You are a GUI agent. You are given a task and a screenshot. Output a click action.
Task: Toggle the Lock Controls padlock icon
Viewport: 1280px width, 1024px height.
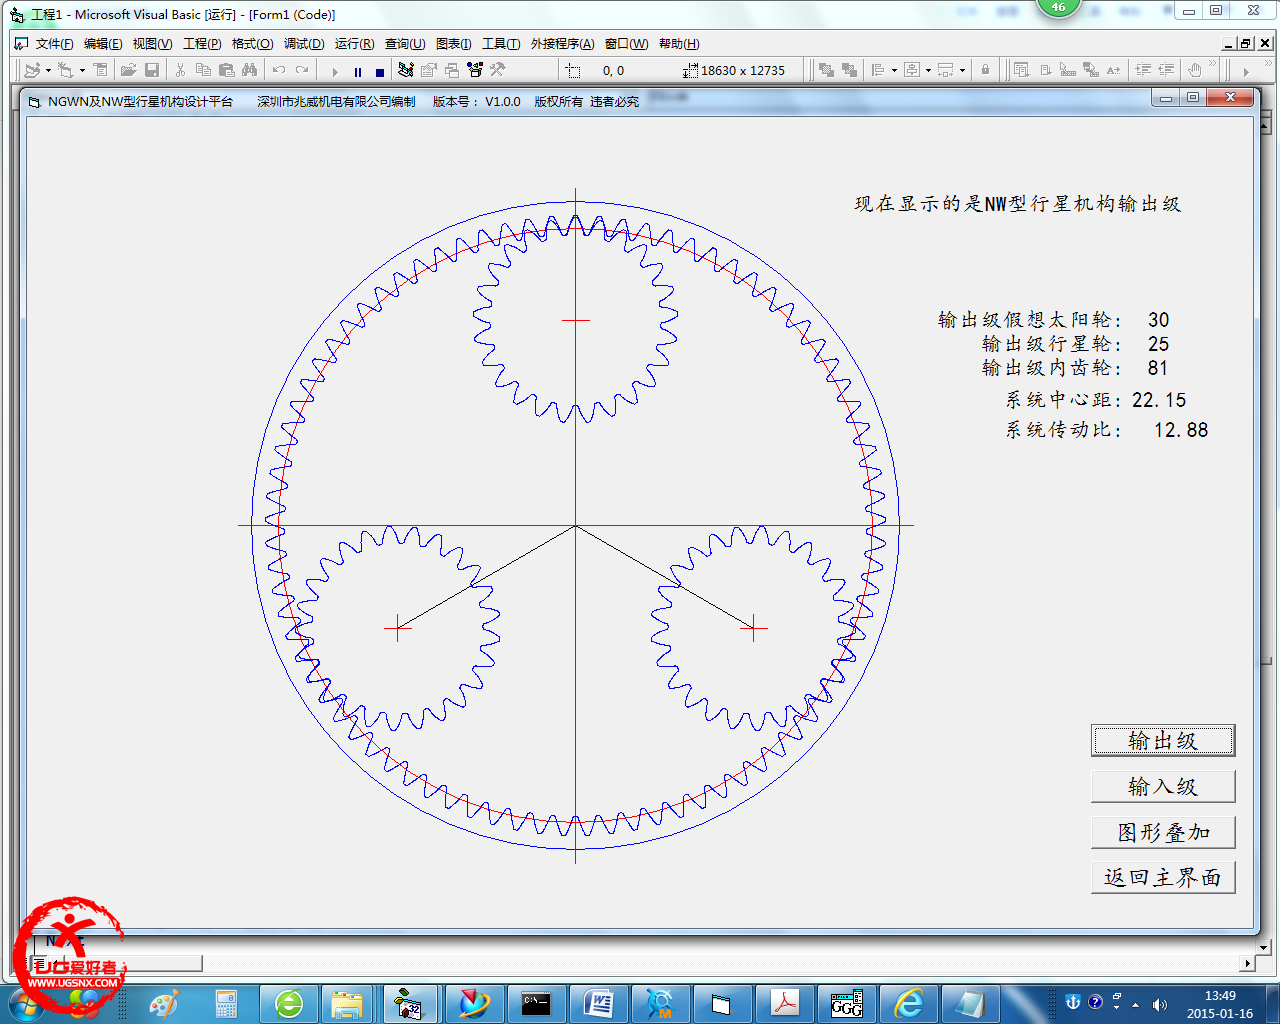pos(985,70)
